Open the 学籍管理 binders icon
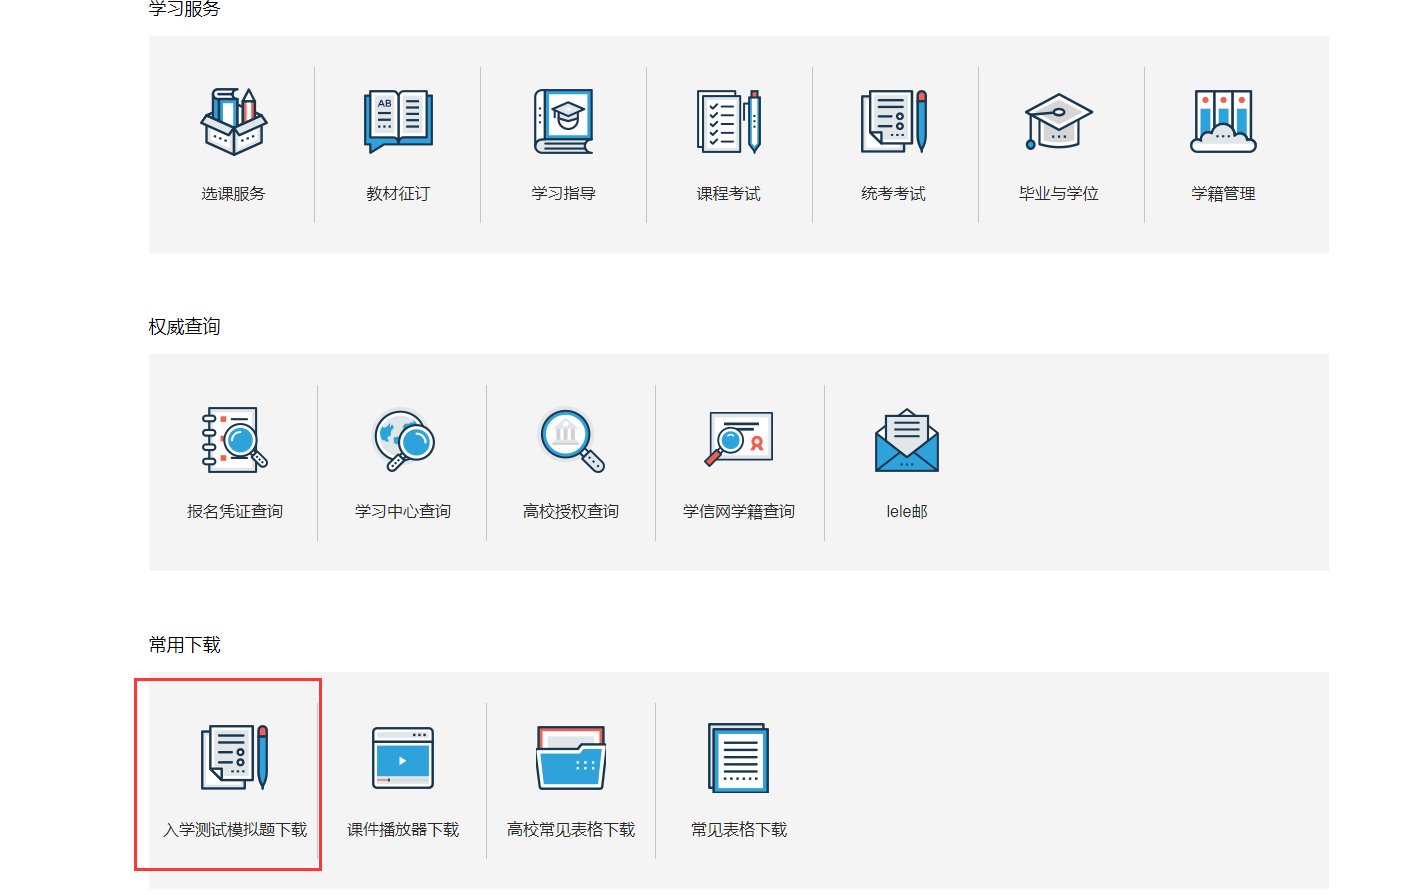Viewport: 1428px width, 895px height. [x=1223, y=121]
